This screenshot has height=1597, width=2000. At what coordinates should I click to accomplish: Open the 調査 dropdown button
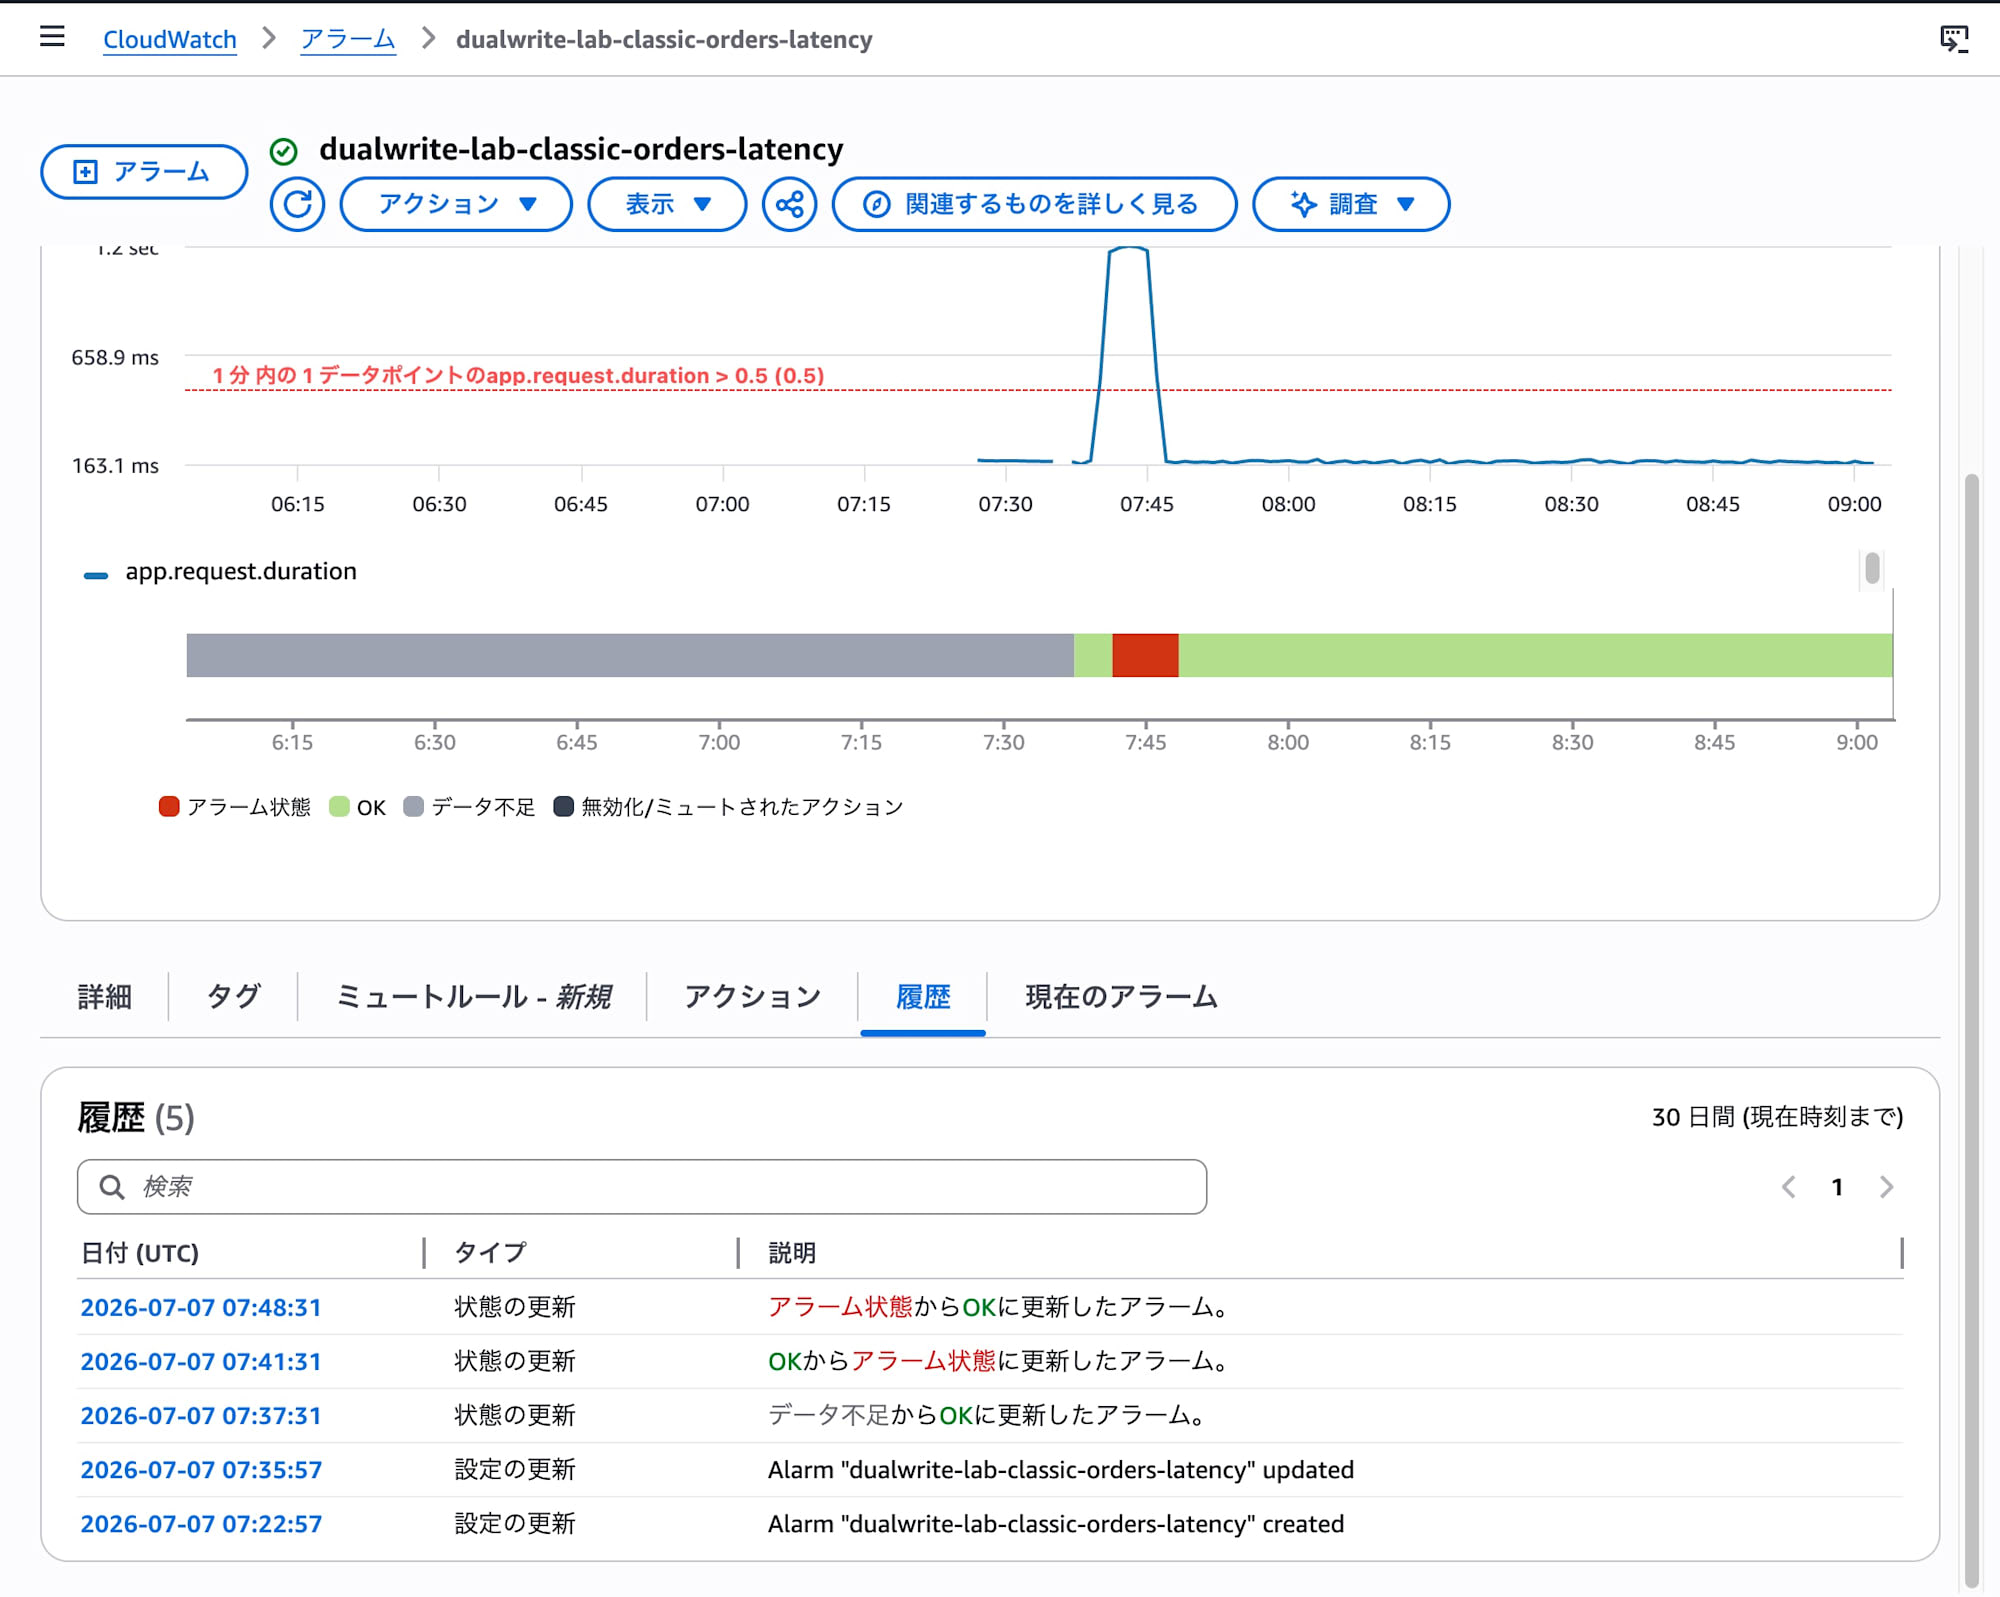[x=1351, y=204]
